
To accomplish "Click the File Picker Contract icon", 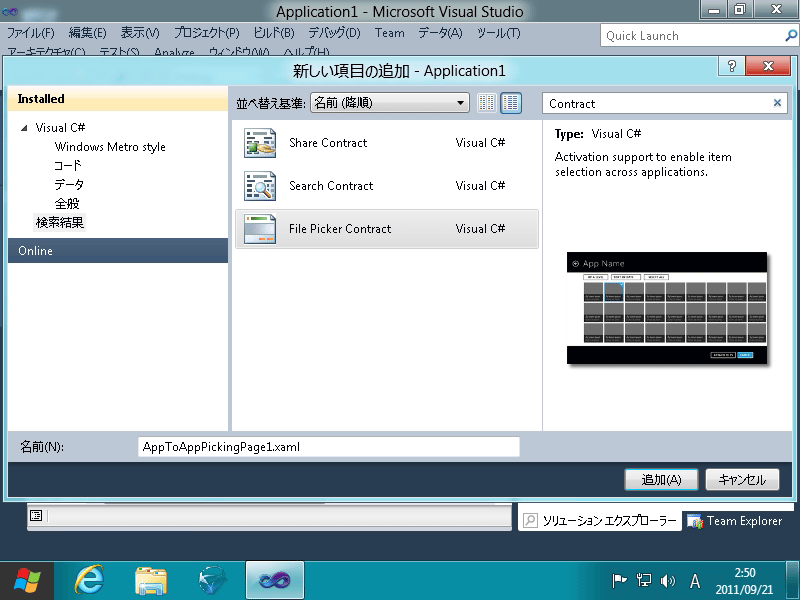I will coord(260,229).
